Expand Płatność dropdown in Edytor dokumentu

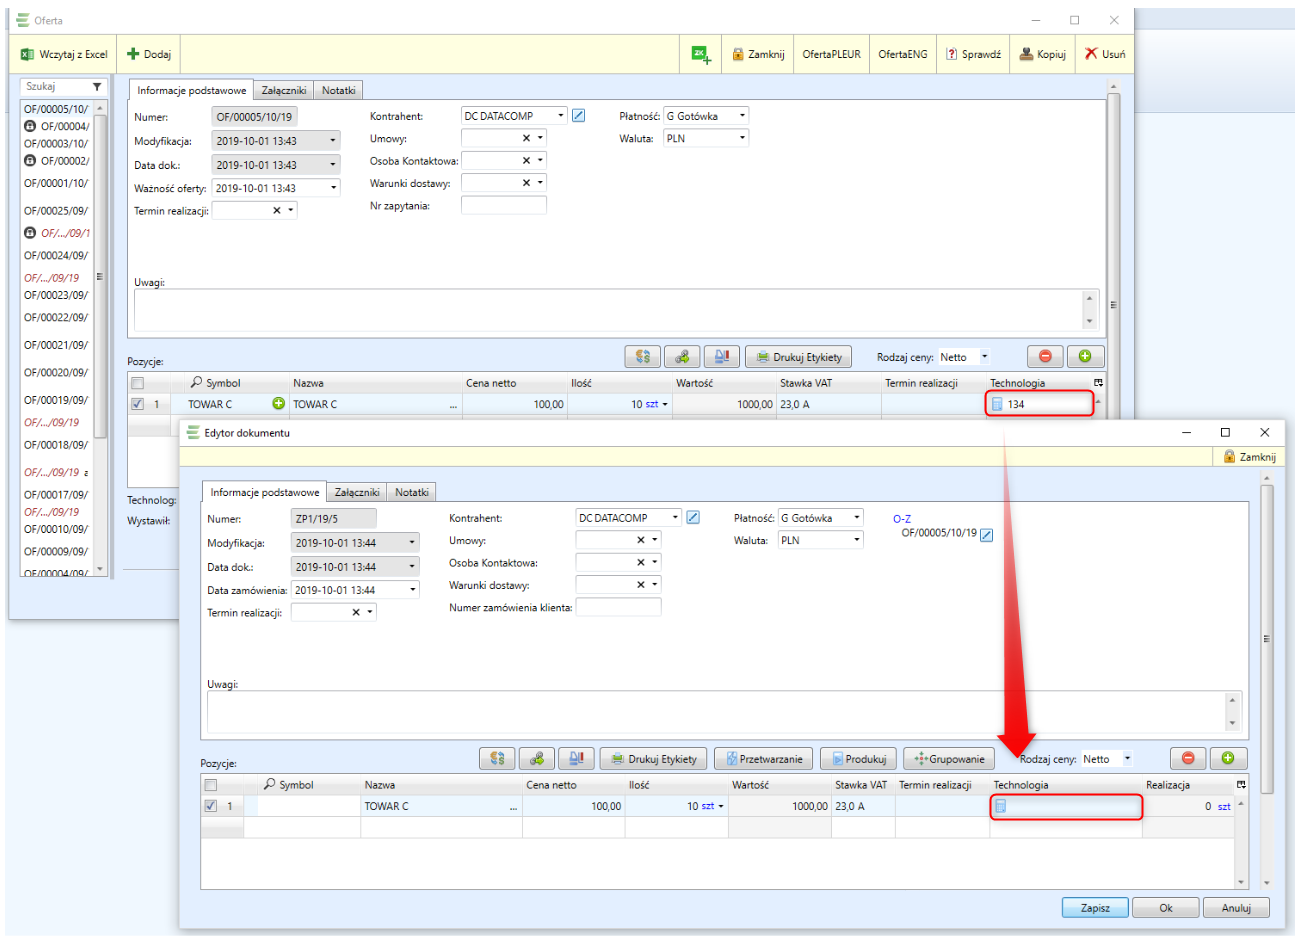[856, 518]
